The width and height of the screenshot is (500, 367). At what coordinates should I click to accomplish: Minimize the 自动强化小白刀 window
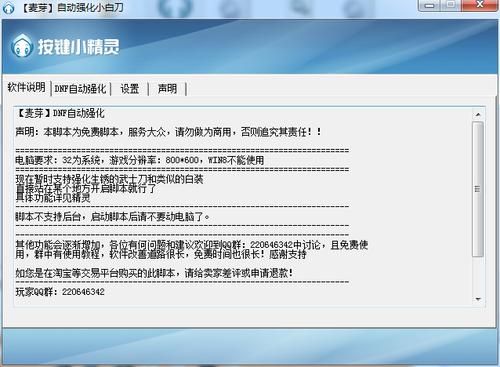(x=430, y=5)
